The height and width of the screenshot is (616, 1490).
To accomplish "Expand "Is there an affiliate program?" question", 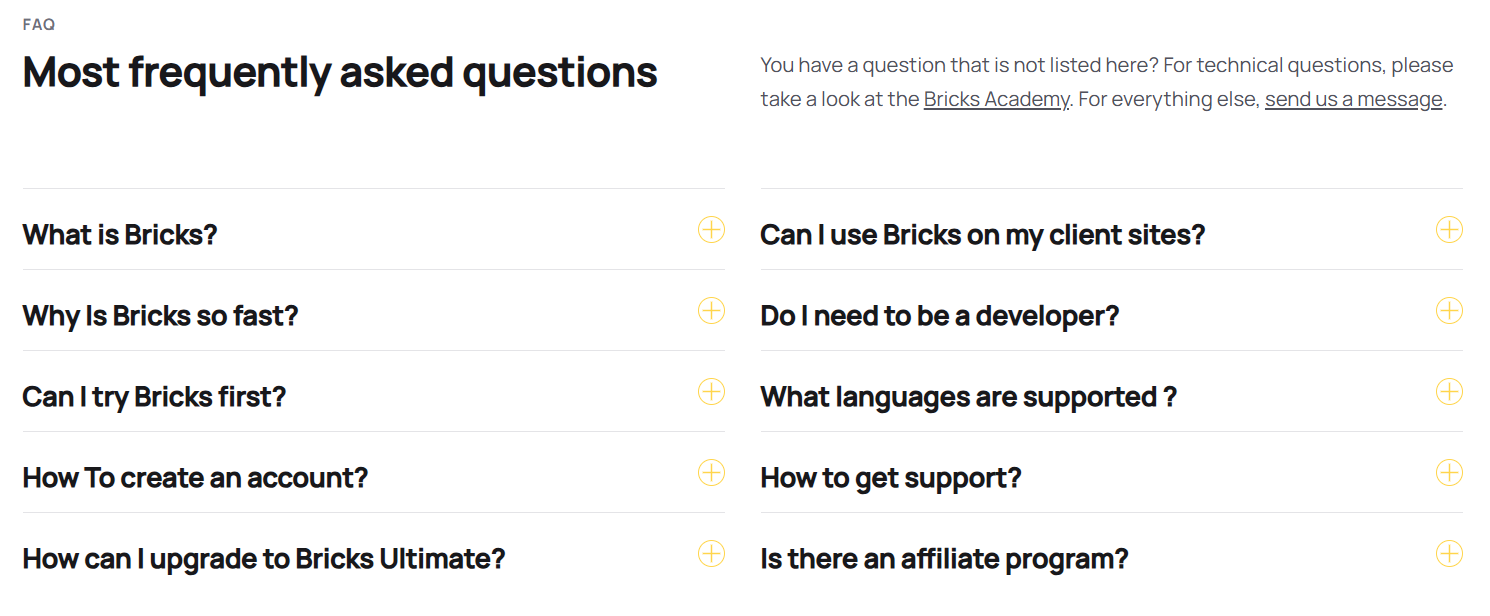I will click(x=944, y=559).
